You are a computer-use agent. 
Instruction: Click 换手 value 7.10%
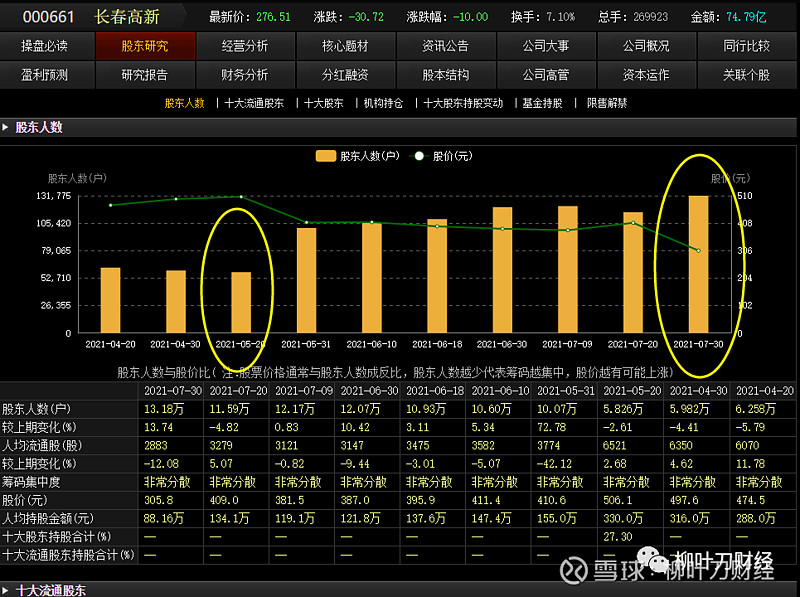point(560,17)
